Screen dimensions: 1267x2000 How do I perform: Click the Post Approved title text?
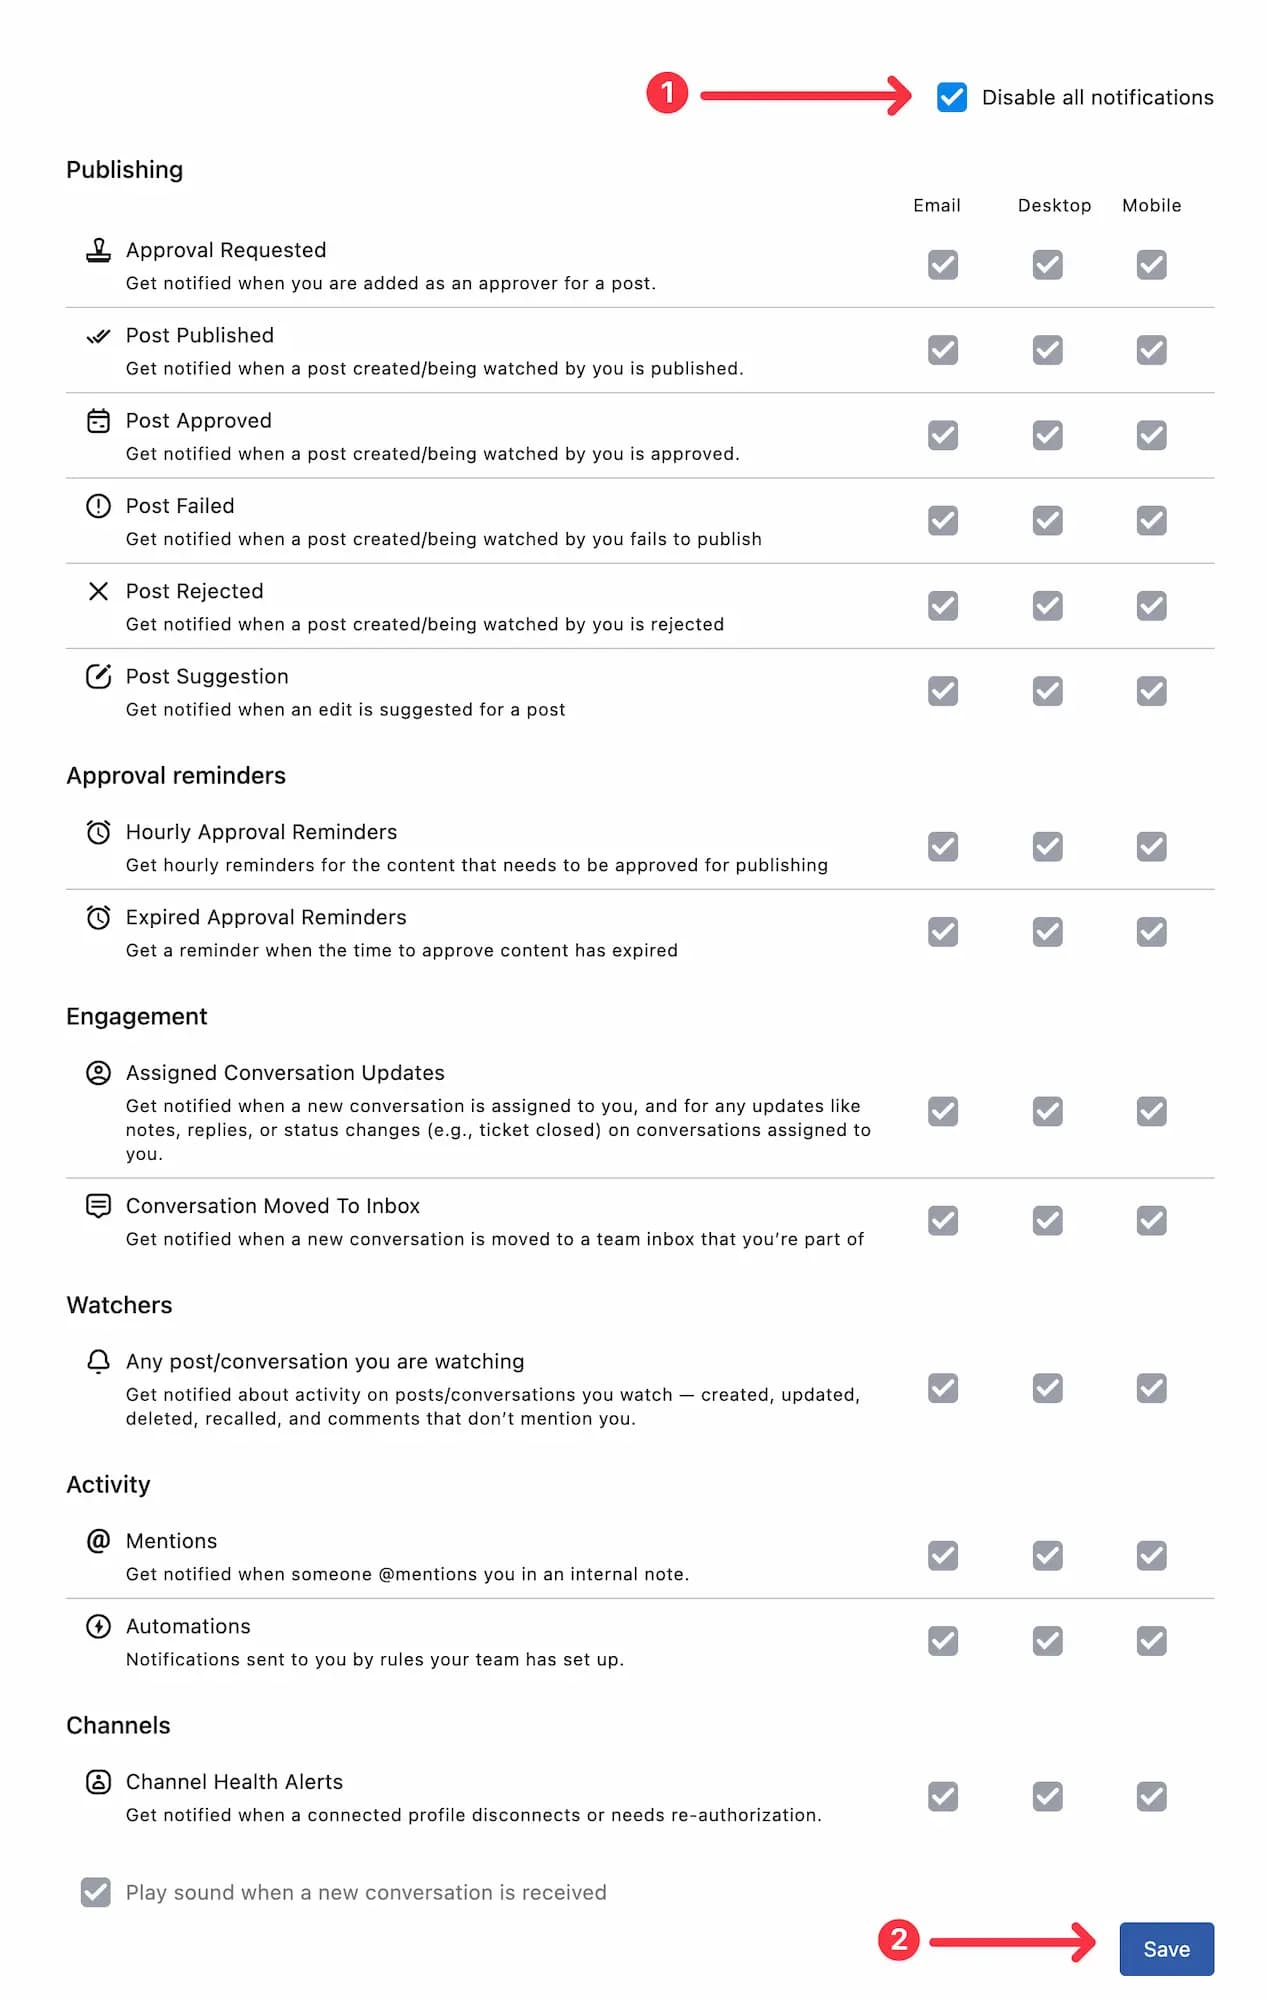point(199,421)
